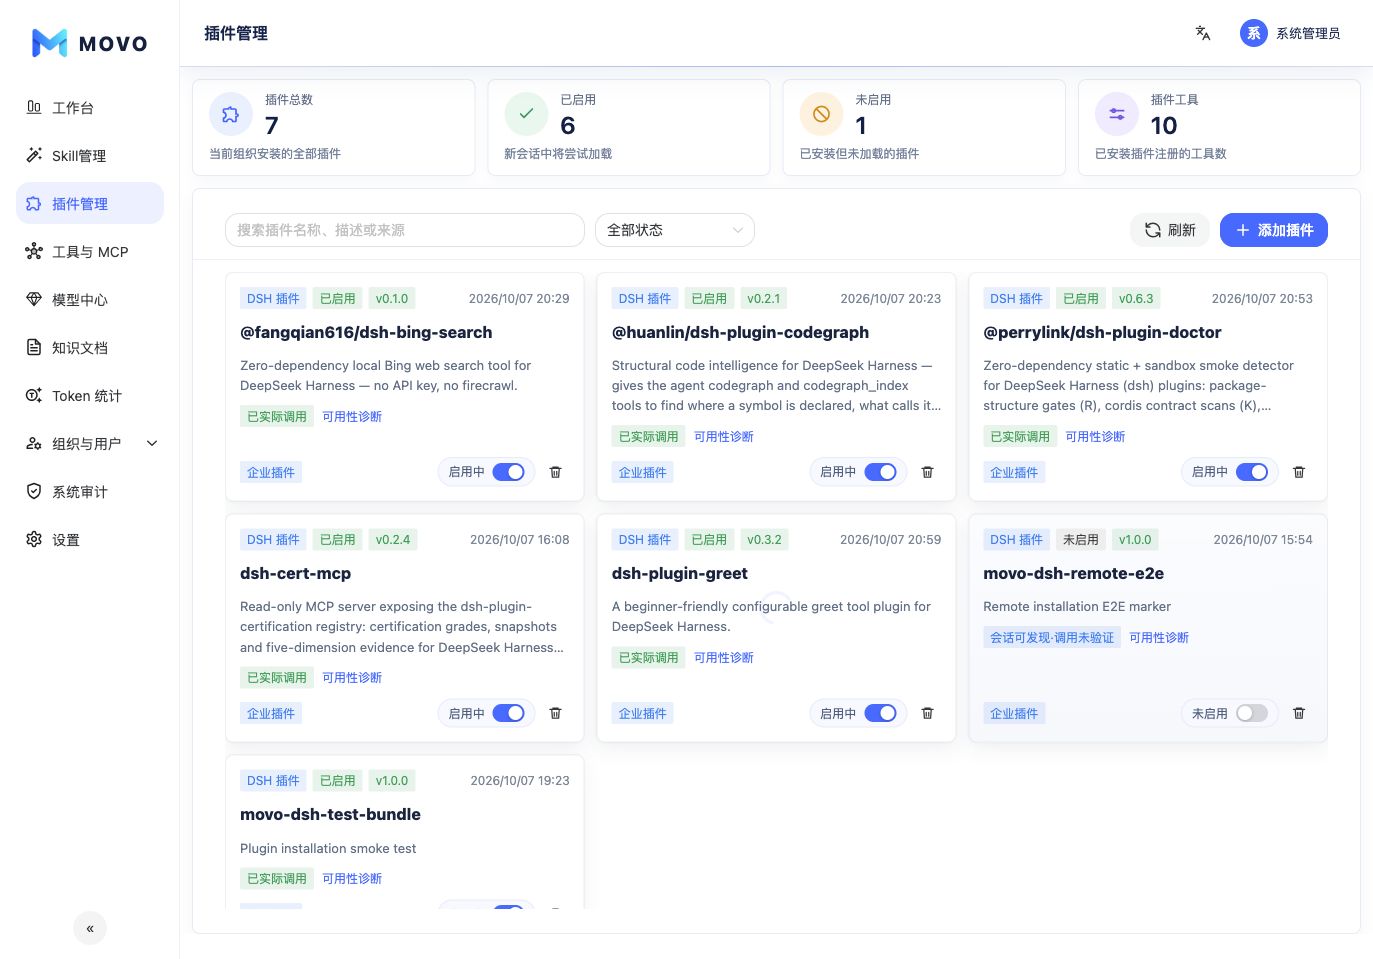1373x959 pixels.
Task: Disable the @fangqian616/dsh-bing-search toggle
Action: coord(509,472)
